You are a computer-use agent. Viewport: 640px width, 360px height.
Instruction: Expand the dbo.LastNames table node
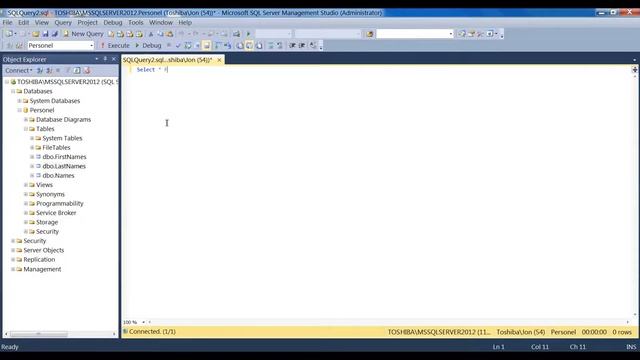tap(32, 166)
